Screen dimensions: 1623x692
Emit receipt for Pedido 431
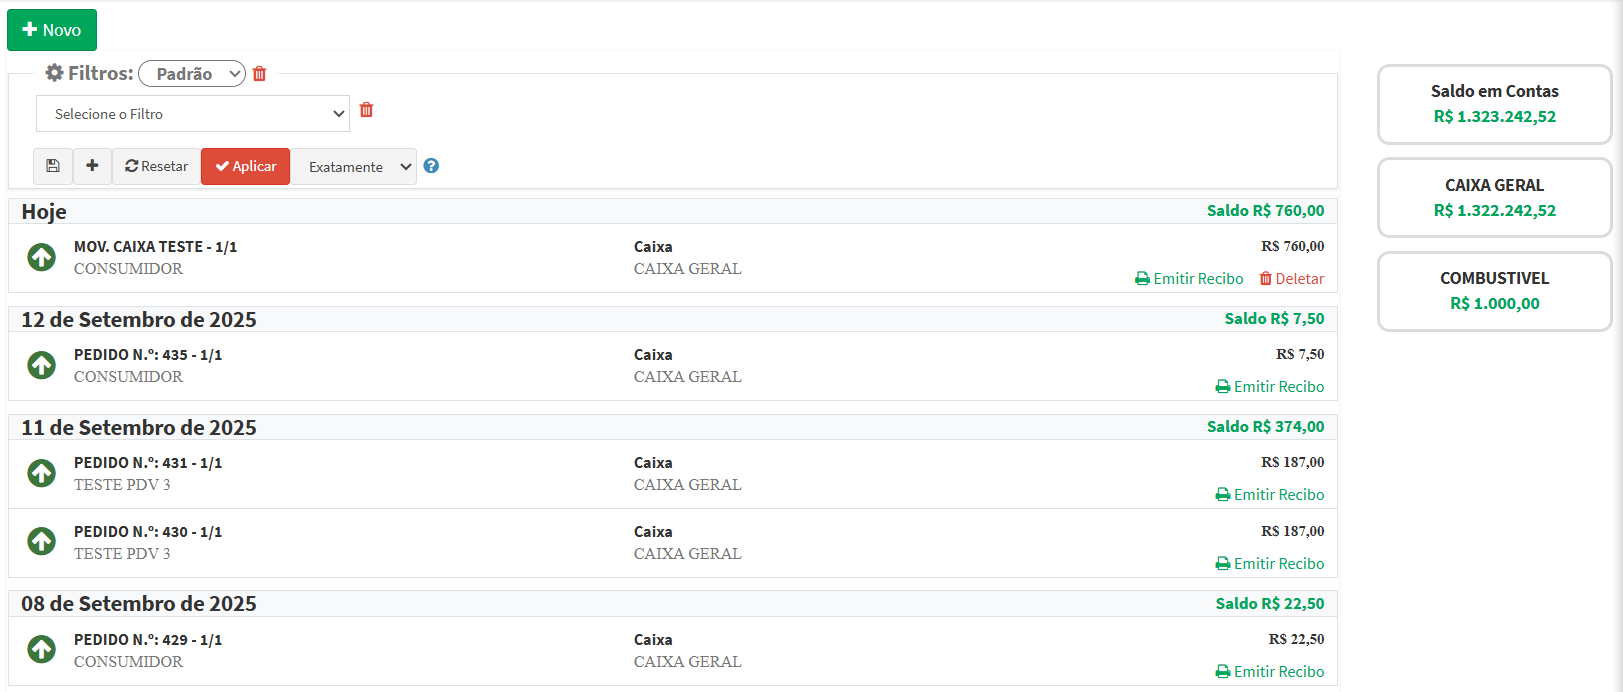point(1269,495)
